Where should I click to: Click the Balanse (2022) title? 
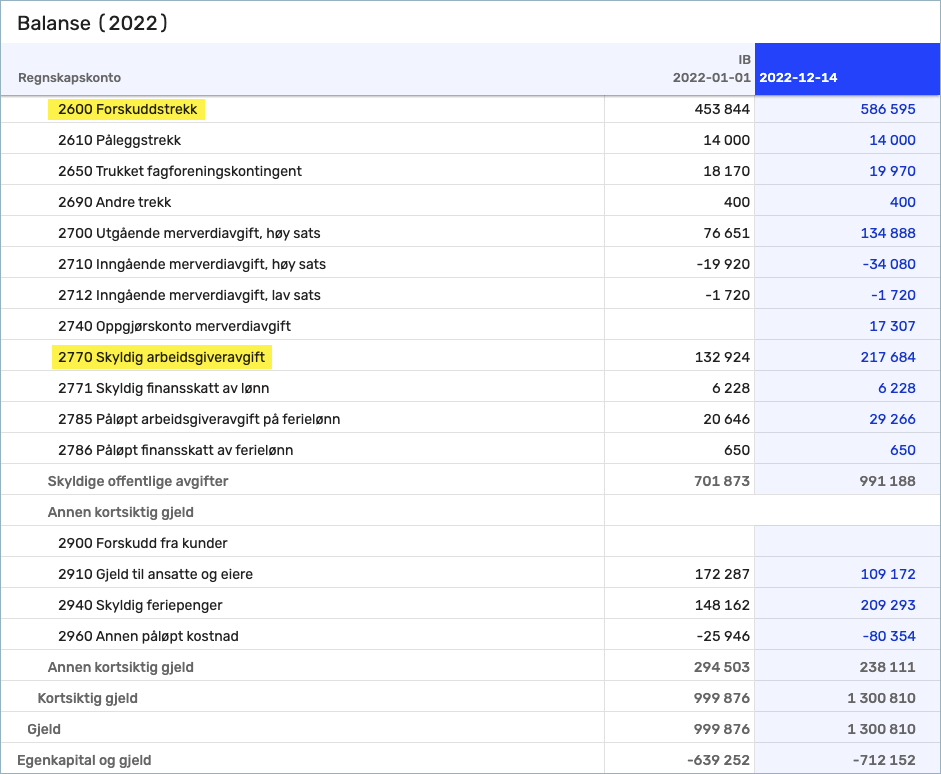click(92, 23)
